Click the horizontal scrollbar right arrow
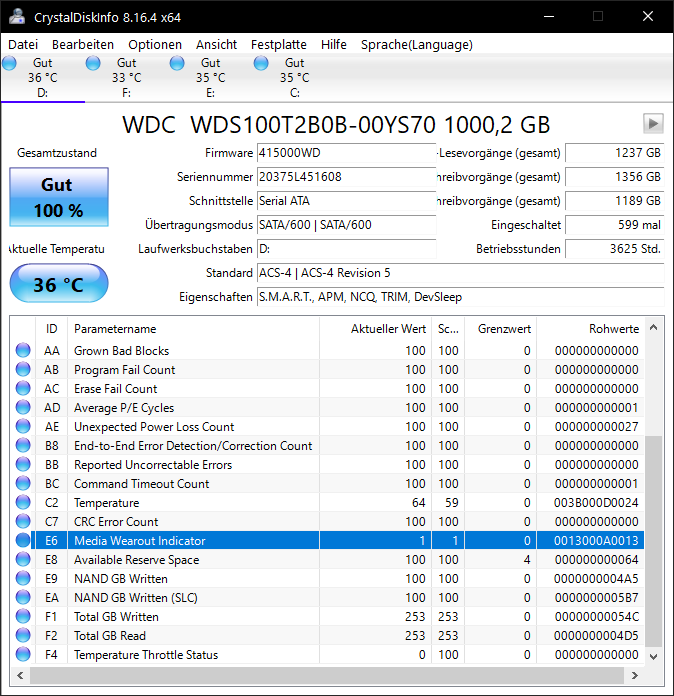 tap(635, 675)
